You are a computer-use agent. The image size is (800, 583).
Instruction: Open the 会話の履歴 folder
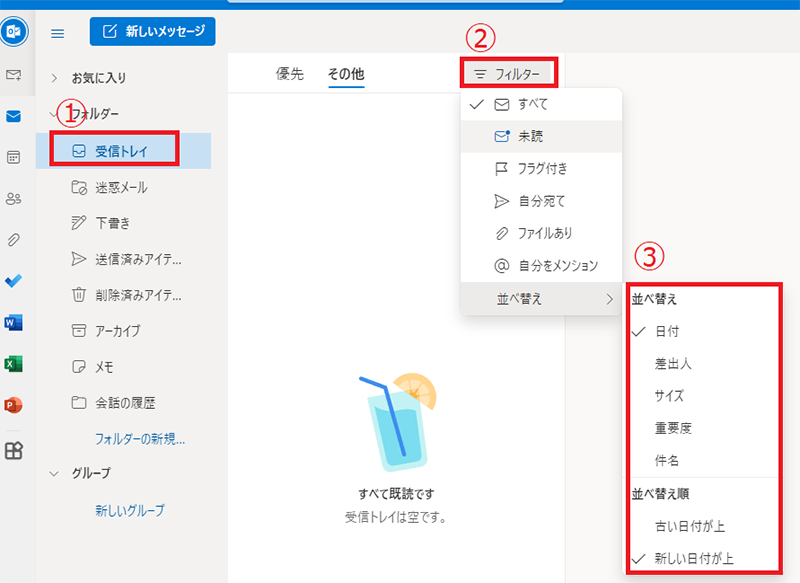[x=123, y=403]
